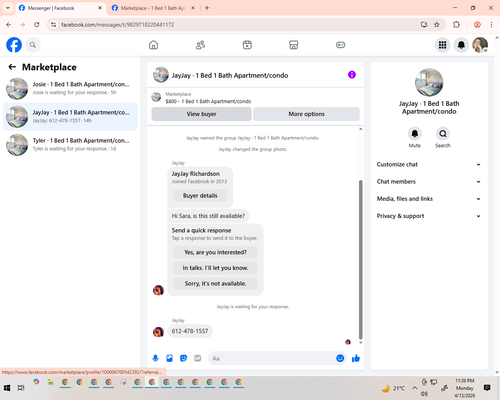Open Facebook search magnifier
The width and height of the screenshot is (500, 400).
click(x=33, y=45)
